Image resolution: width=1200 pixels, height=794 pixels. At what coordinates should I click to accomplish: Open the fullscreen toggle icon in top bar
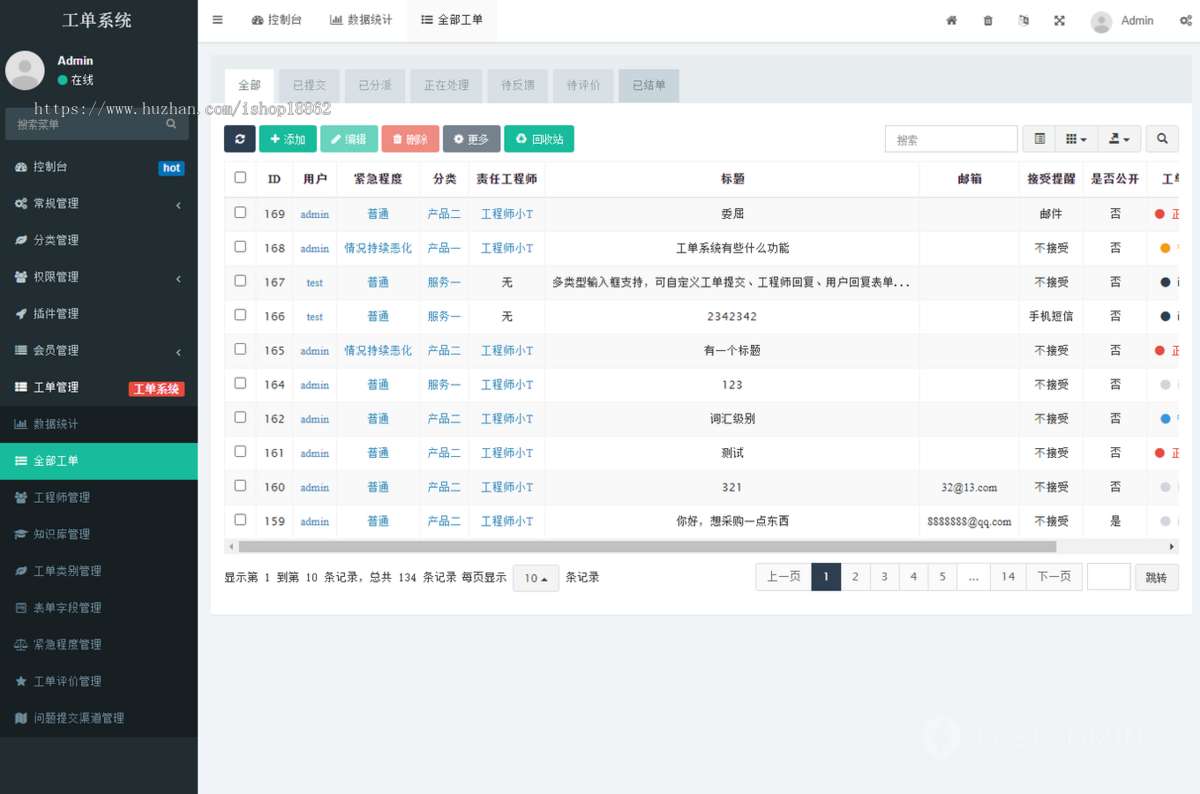(x=1059, y=20)
